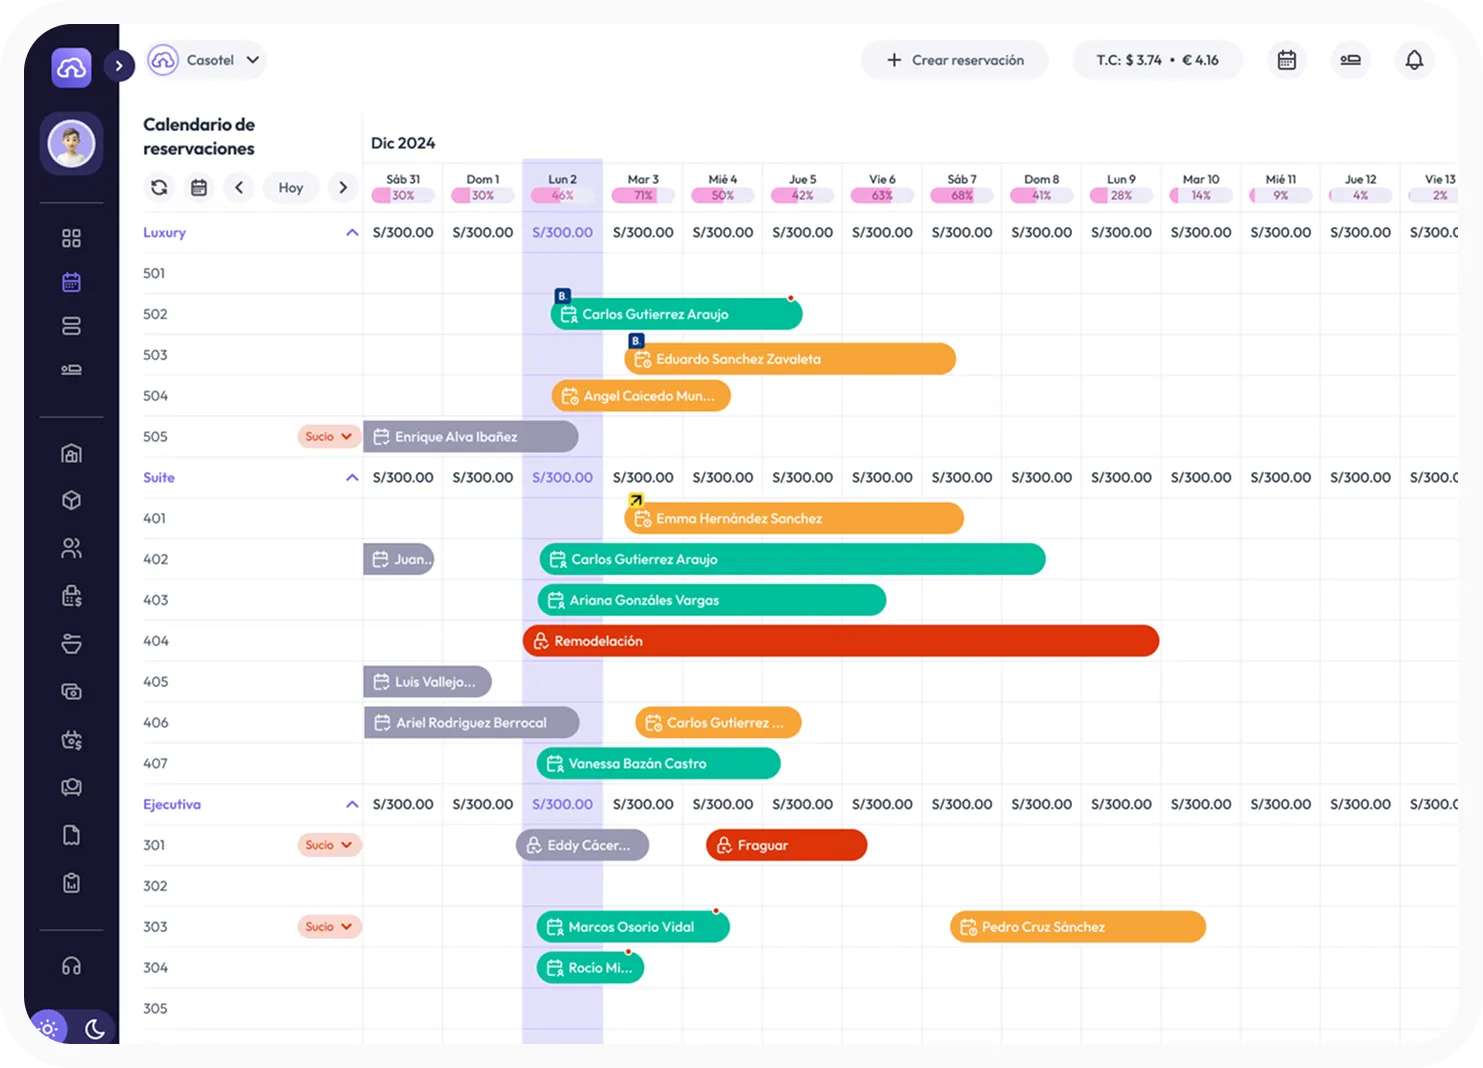Open calendar icon in top header
This screenshot has height=1068, width=1483.
(1287, 60)
